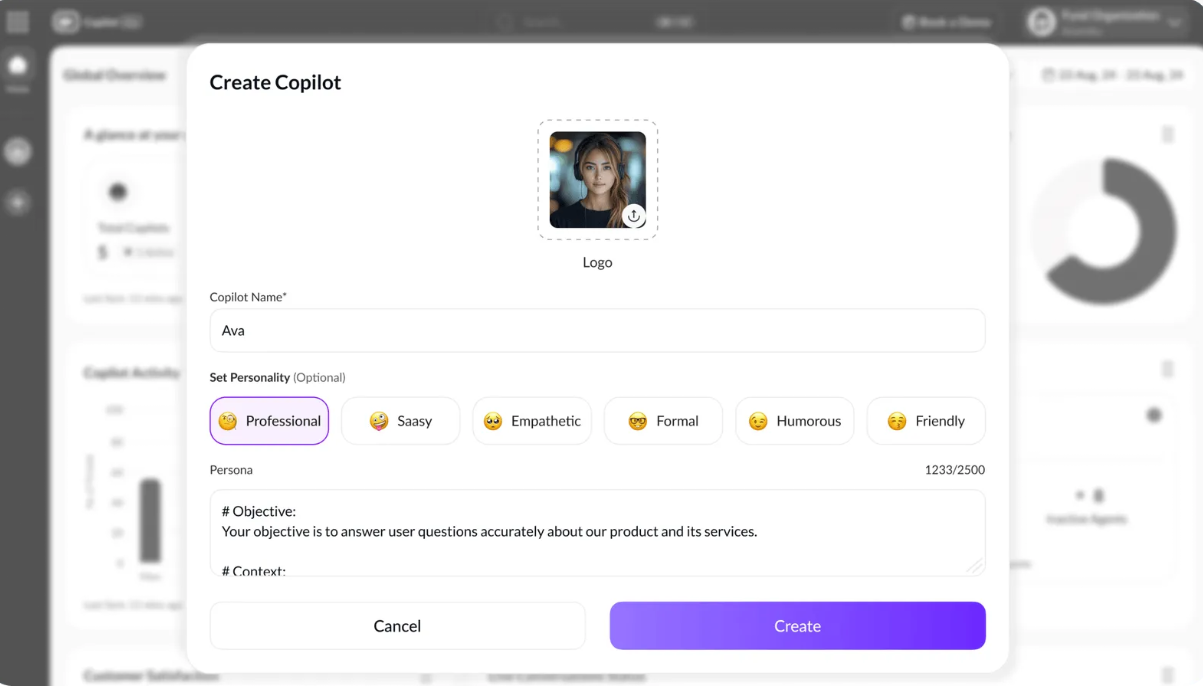Viewport: 1203px width, 686px height.
Task: Click the logo upload icon
Action: [634, 216]
